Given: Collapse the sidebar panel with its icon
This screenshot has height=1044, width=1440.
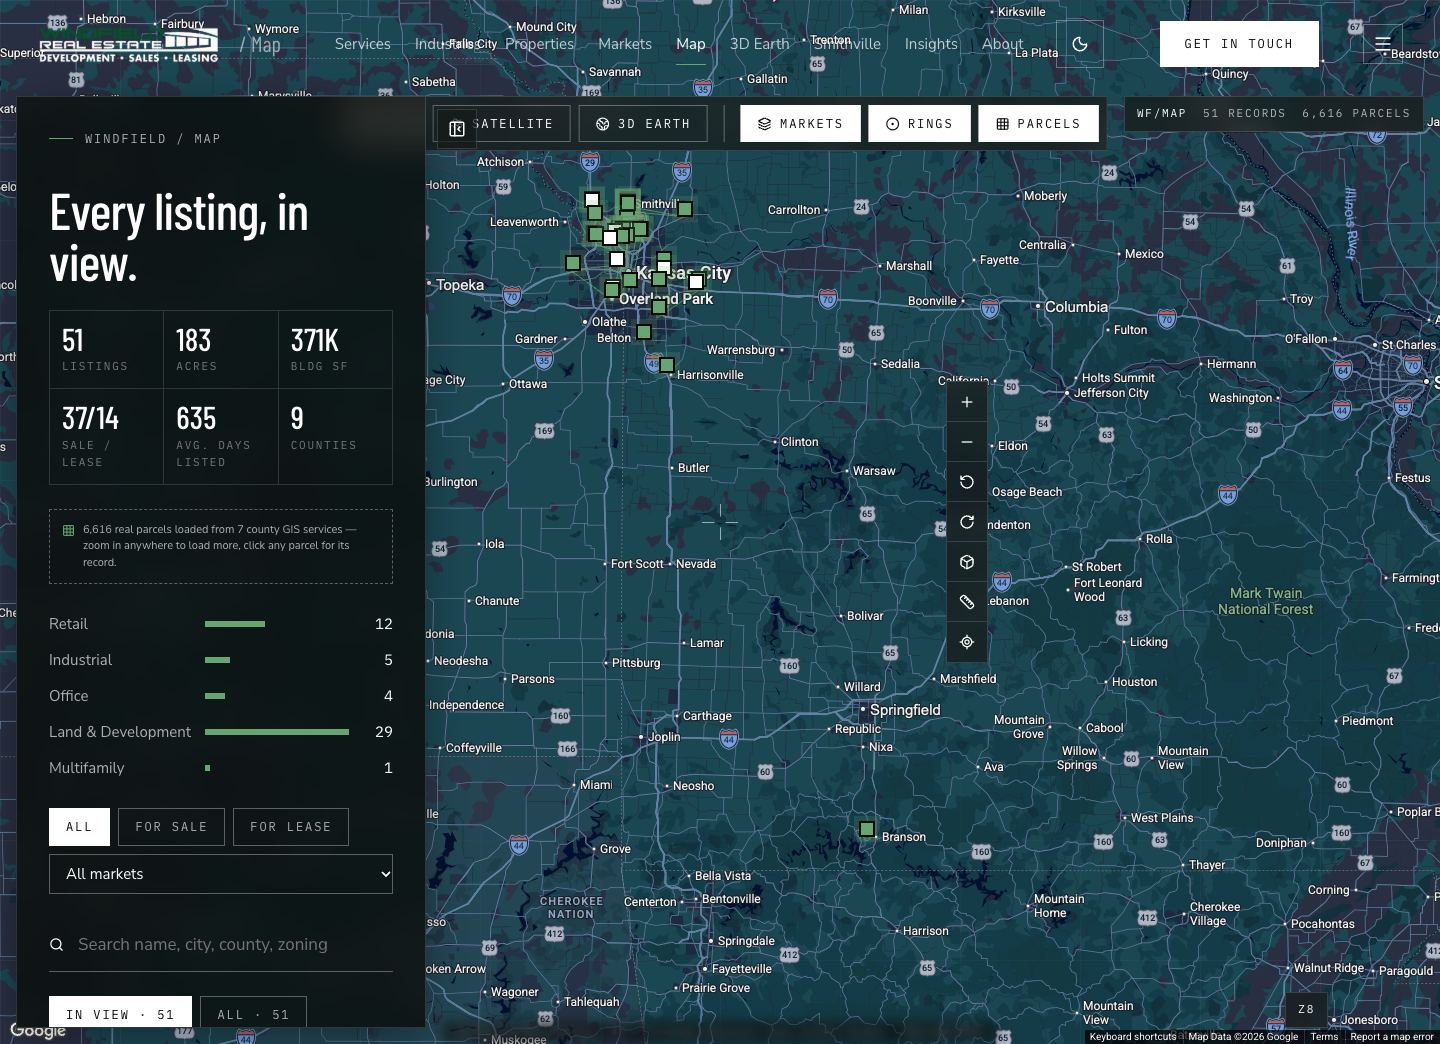Looking at the screenshot, I should coord(456,128).
